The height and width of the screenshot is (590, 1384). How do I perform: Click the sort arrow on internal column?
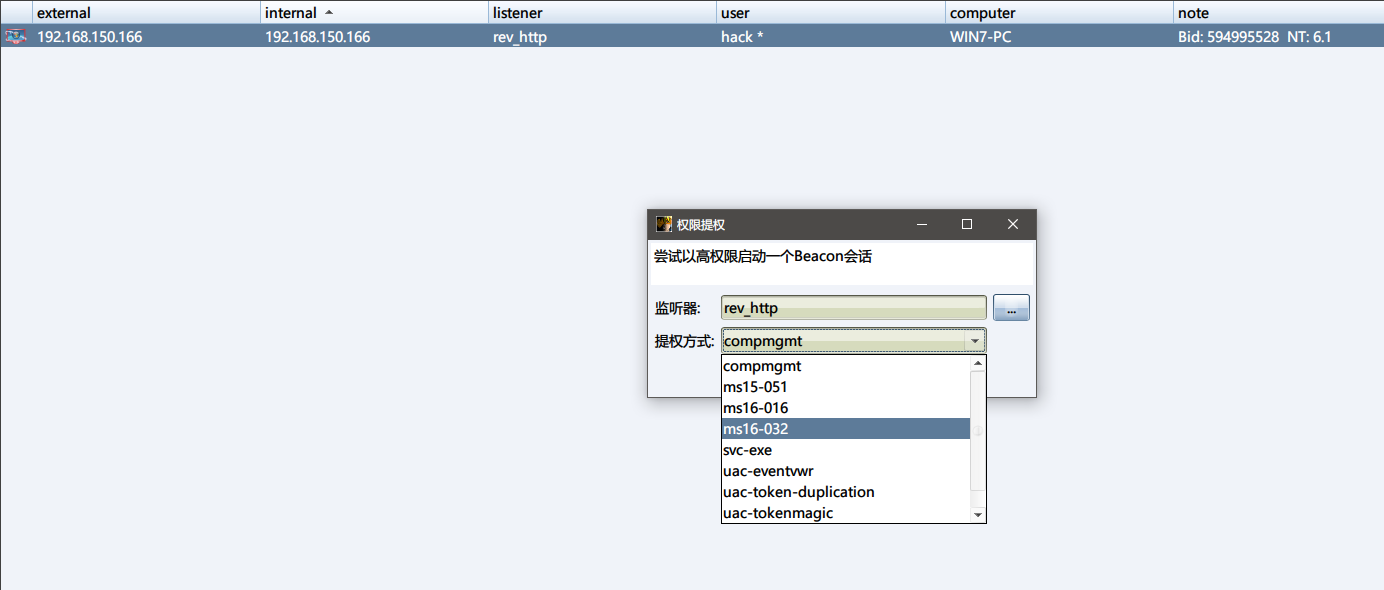329,13
